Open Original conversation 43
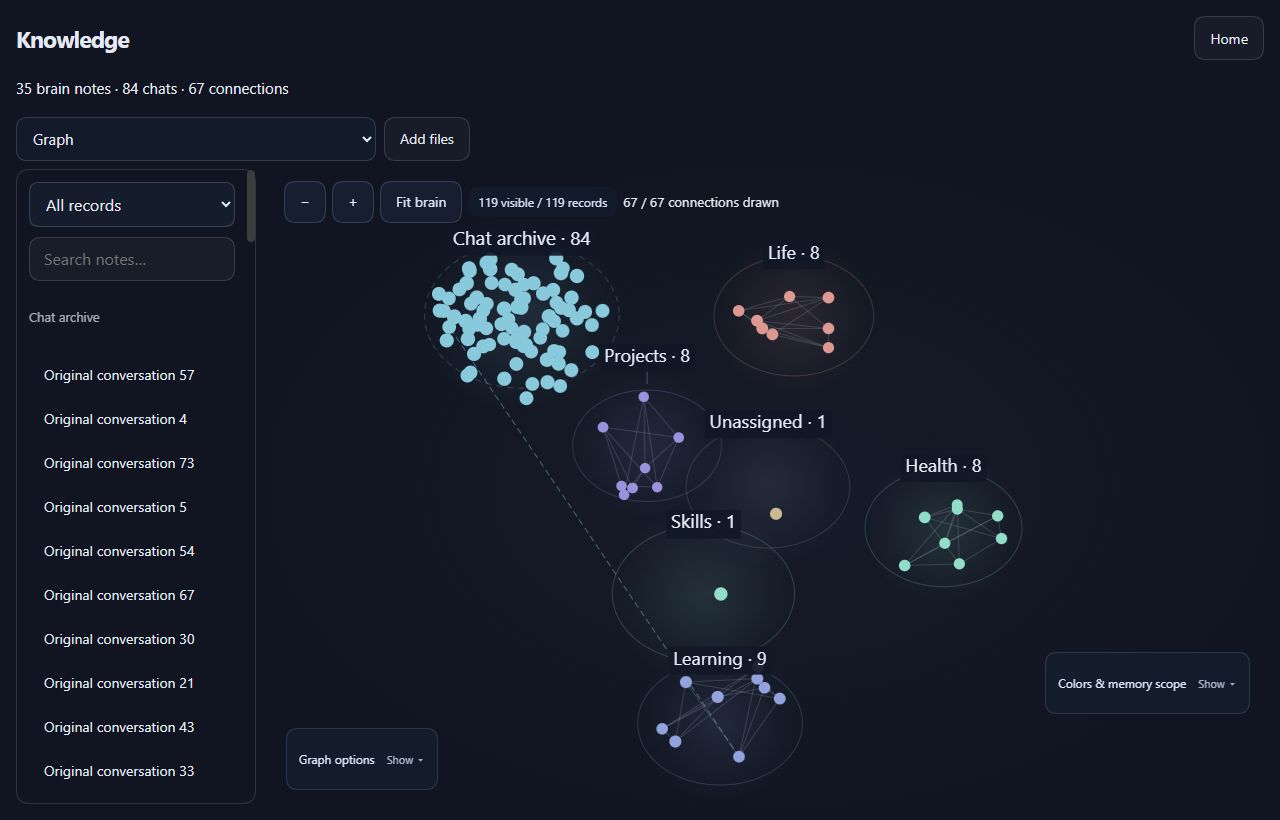The image size is (1280, 820). (119, 727)
